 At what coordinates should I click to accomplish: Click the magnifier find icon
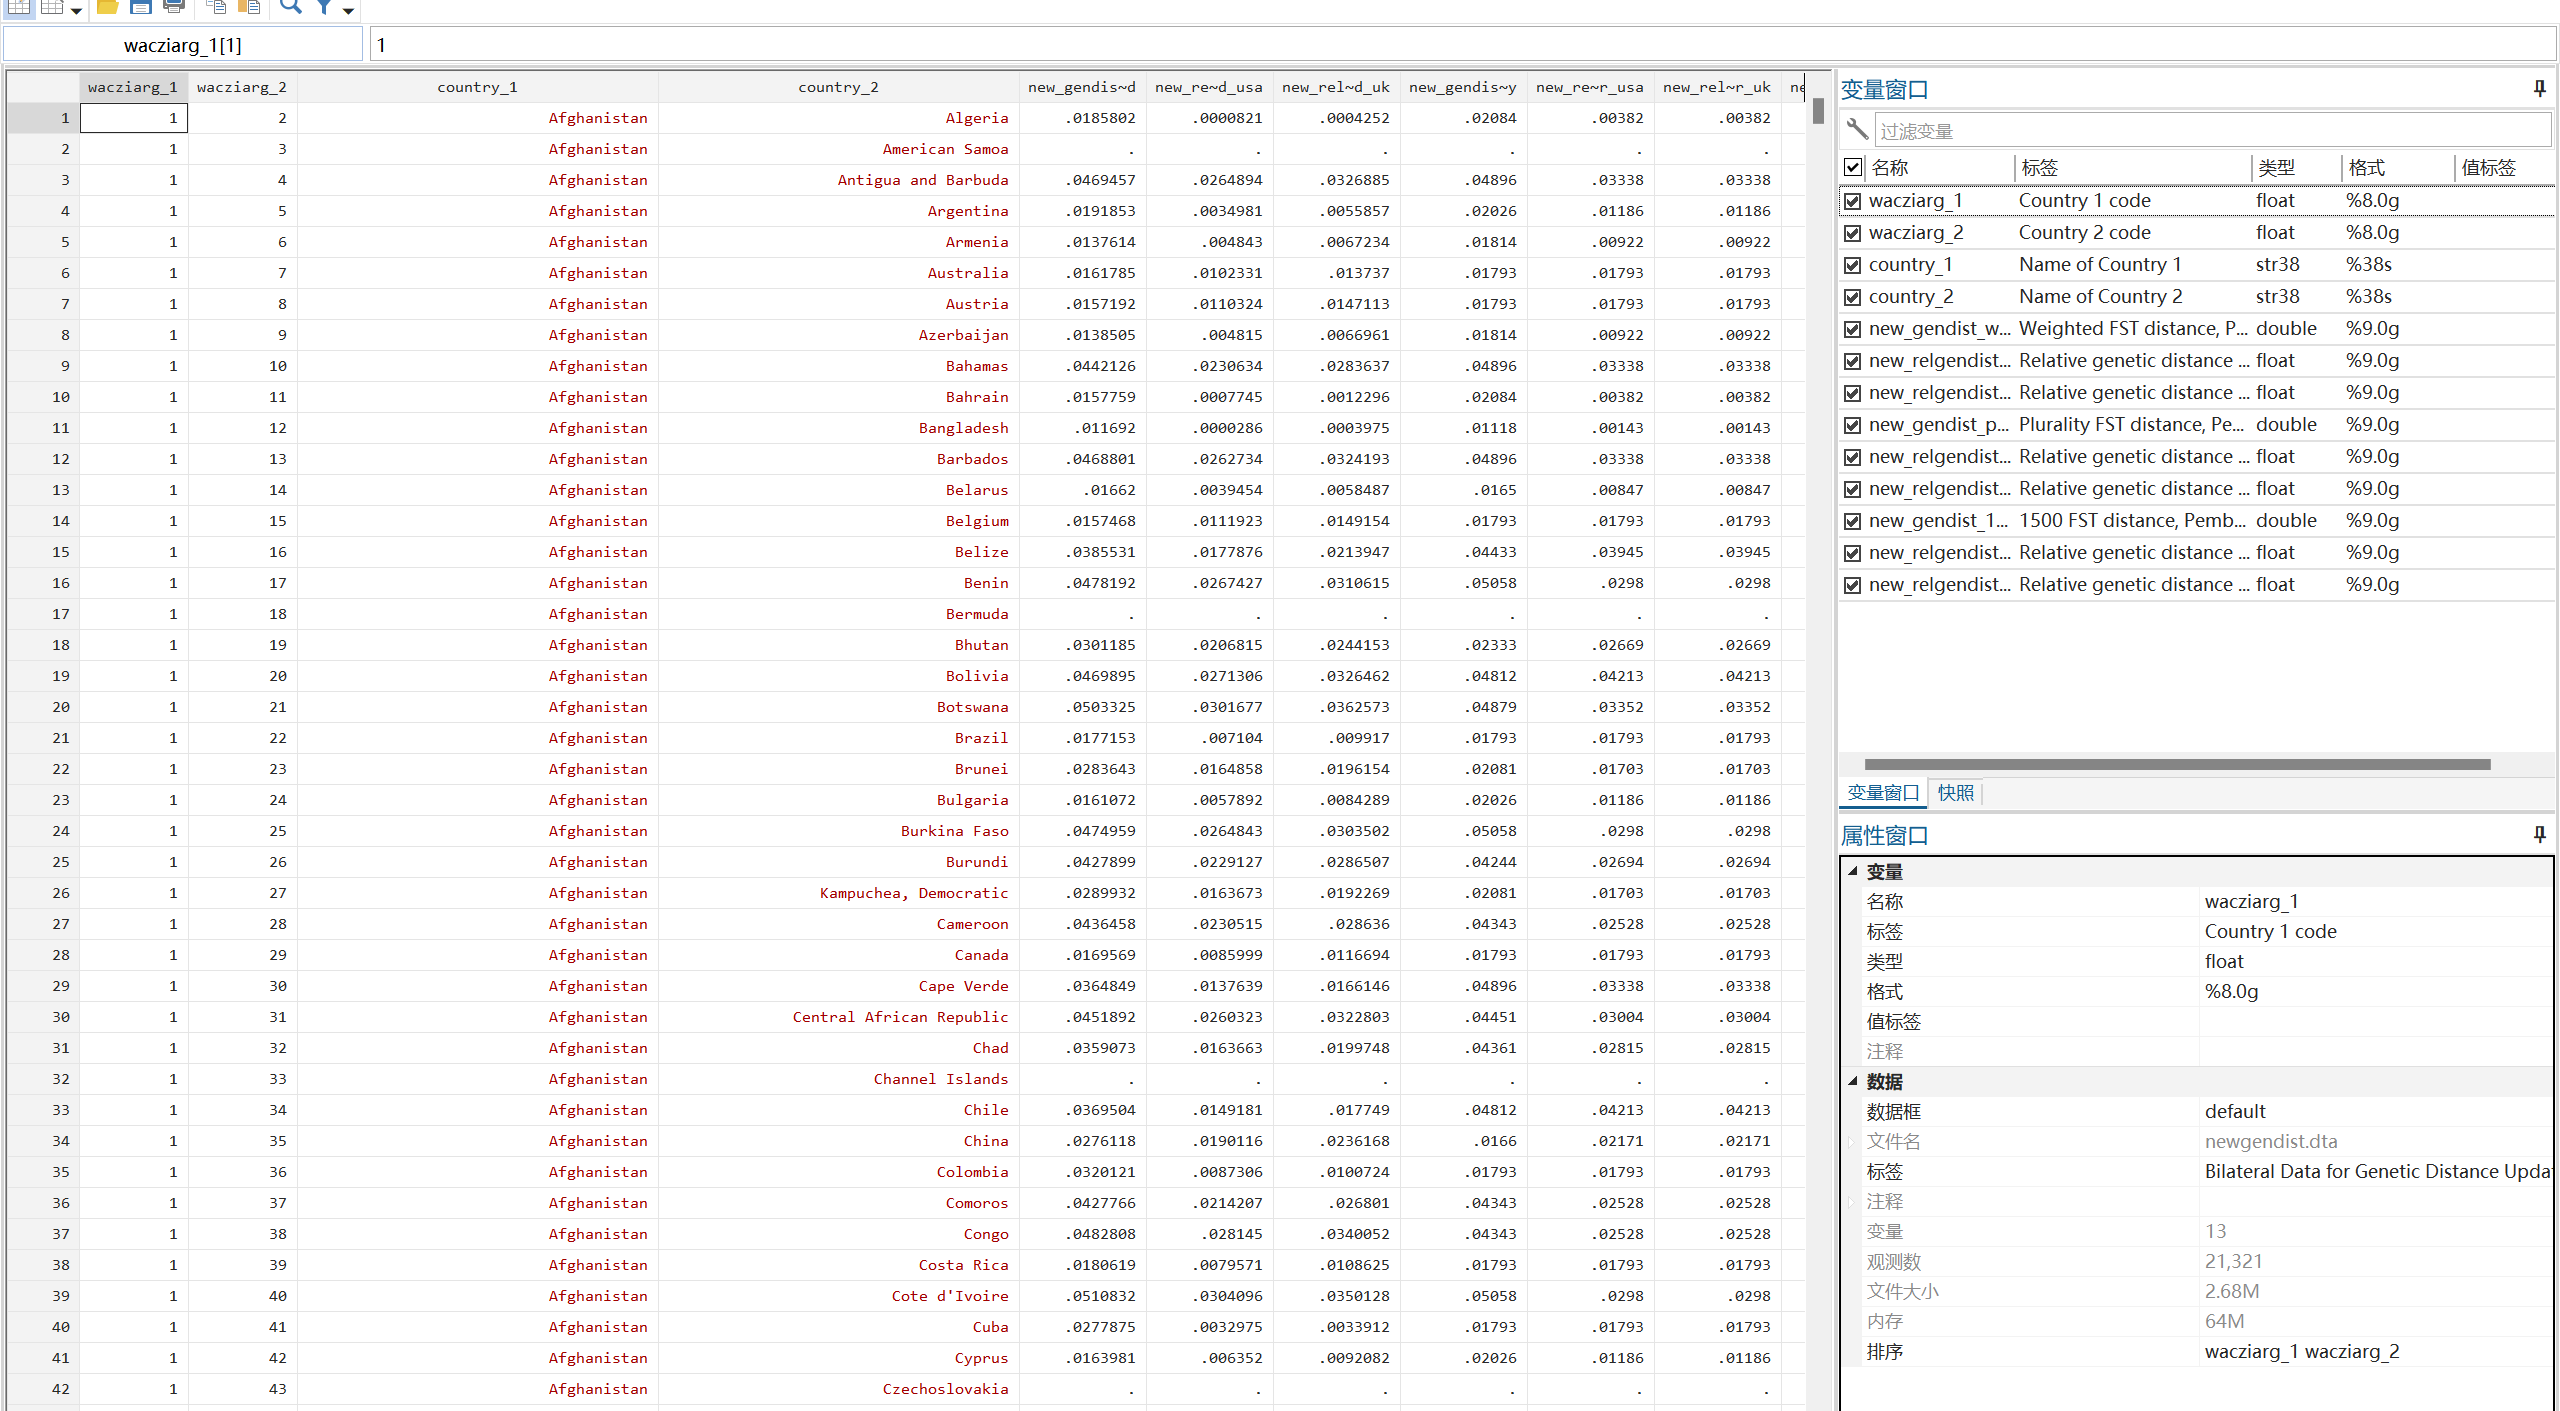click(290, 7)
